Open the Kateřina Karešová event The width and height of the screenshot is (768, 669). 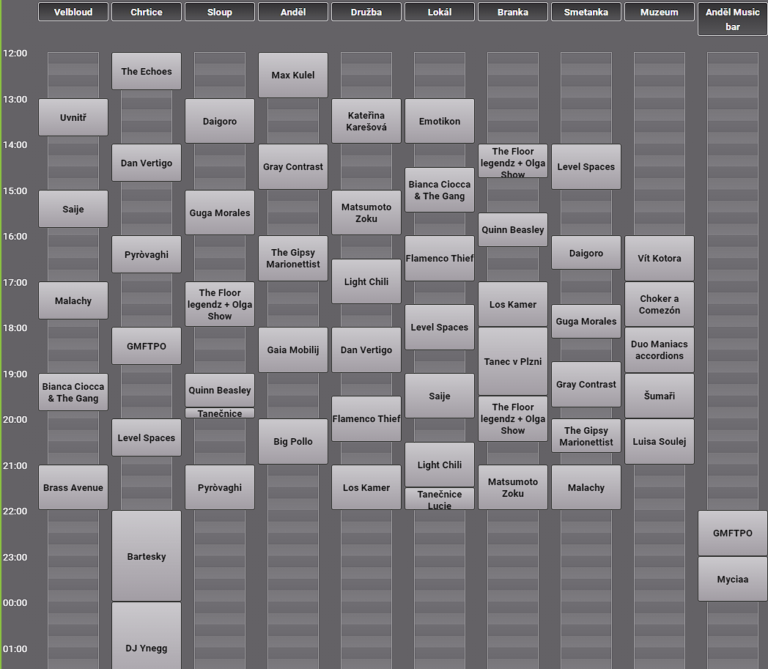pos(366,121)
